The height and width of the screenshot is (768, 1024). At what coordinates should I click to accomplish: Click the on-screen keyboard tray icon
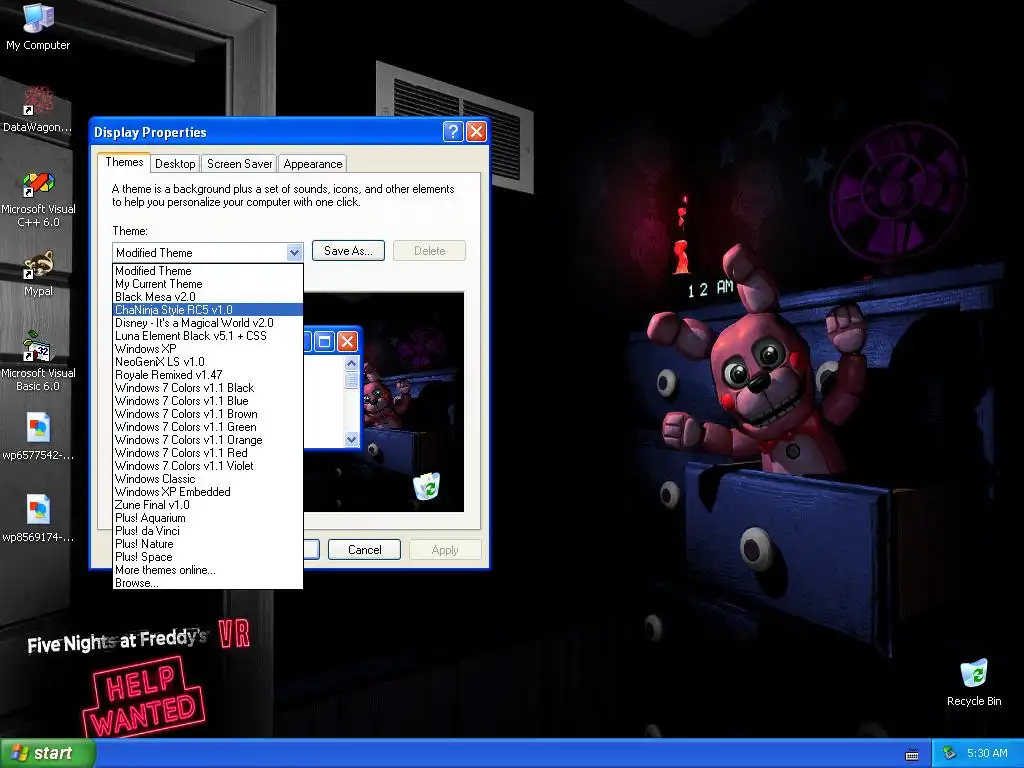pyautogui.click(x=912, y=754)
